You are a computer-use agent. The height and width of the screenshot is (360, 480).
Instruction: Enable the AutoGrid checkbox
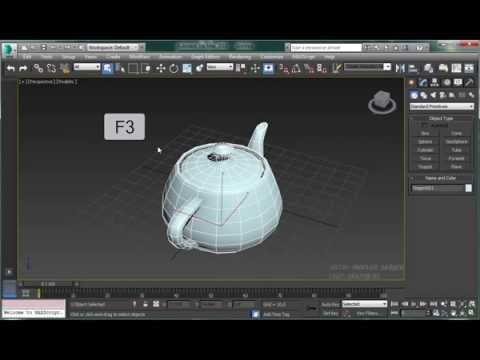[x=424, y=125]
